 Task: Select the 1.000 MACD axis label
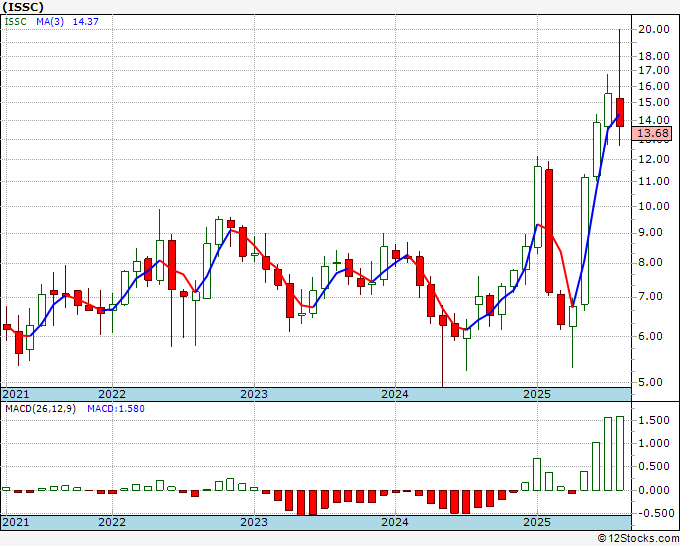[654, 444]
